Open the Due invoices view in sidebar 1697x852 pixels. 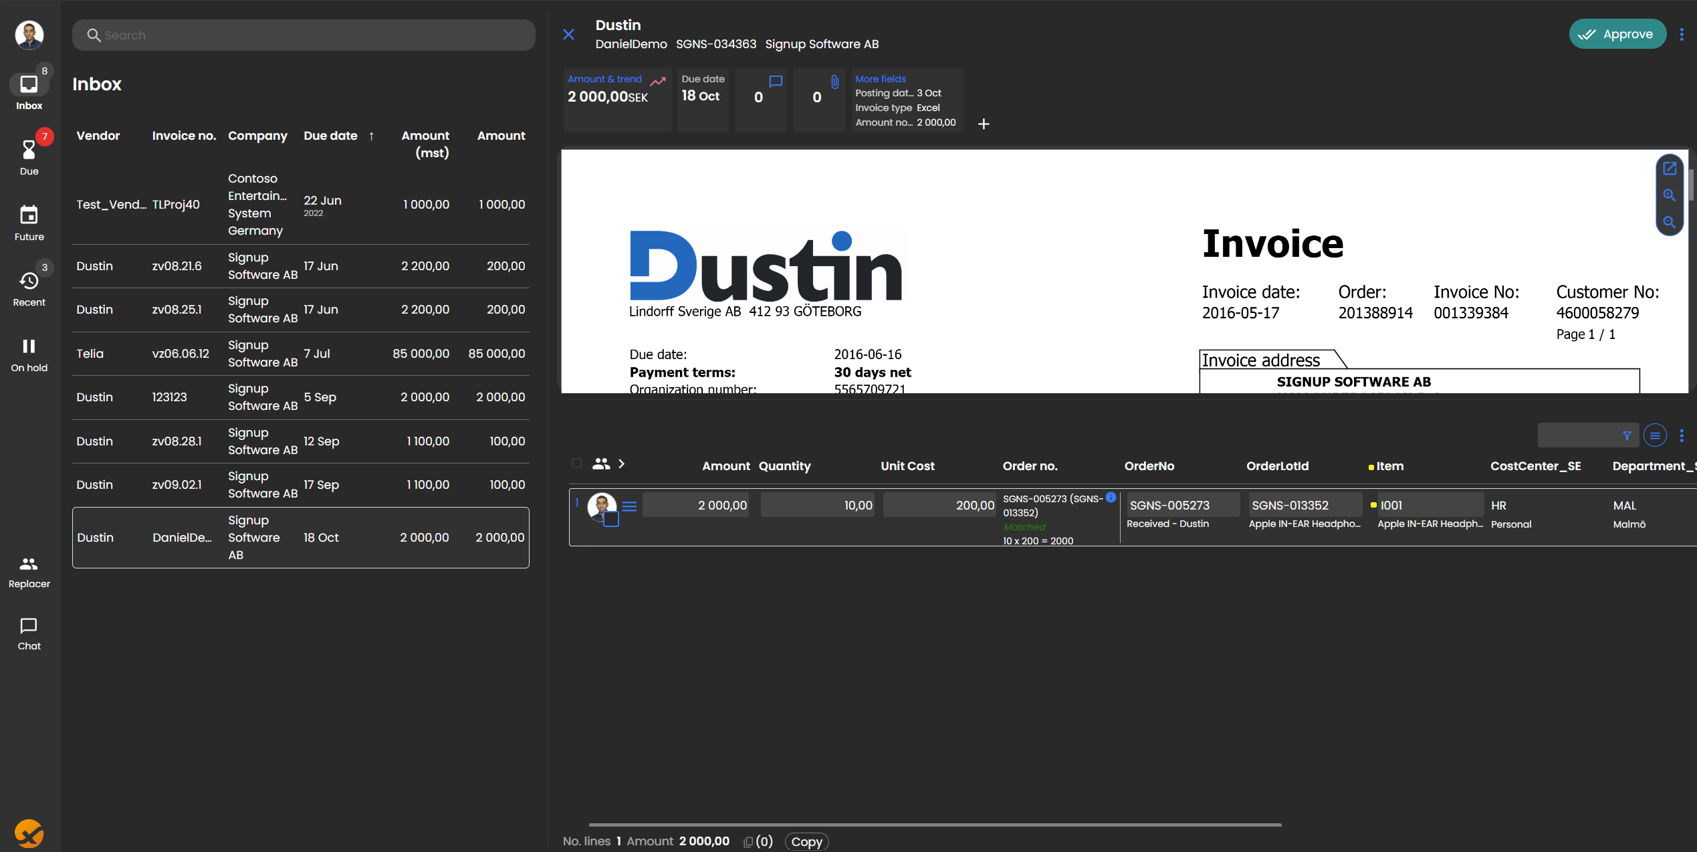click(x=29, y=155)
